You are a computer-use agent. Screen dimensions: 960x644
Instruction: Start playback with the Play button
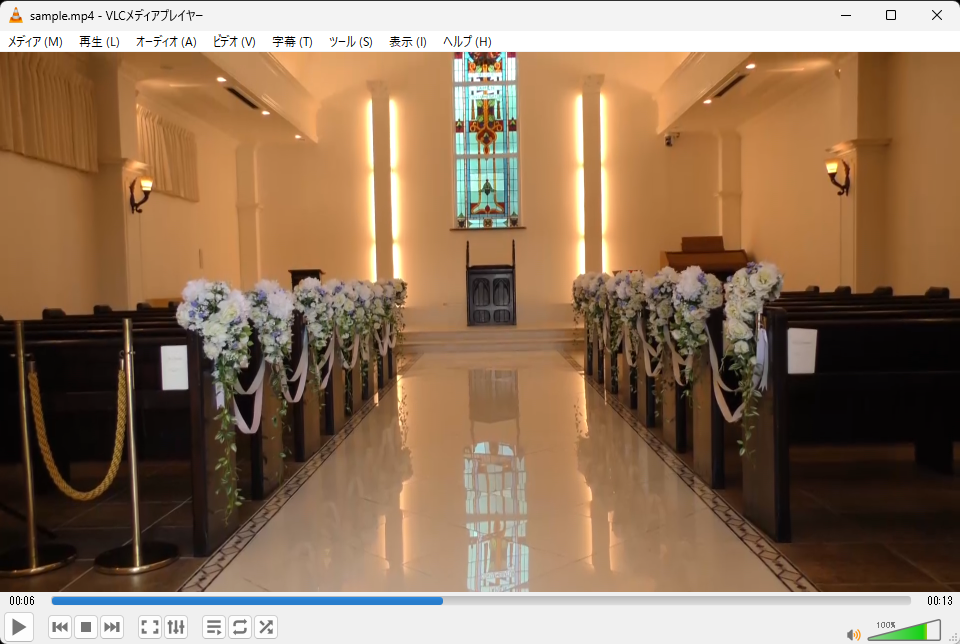(18, 627)
